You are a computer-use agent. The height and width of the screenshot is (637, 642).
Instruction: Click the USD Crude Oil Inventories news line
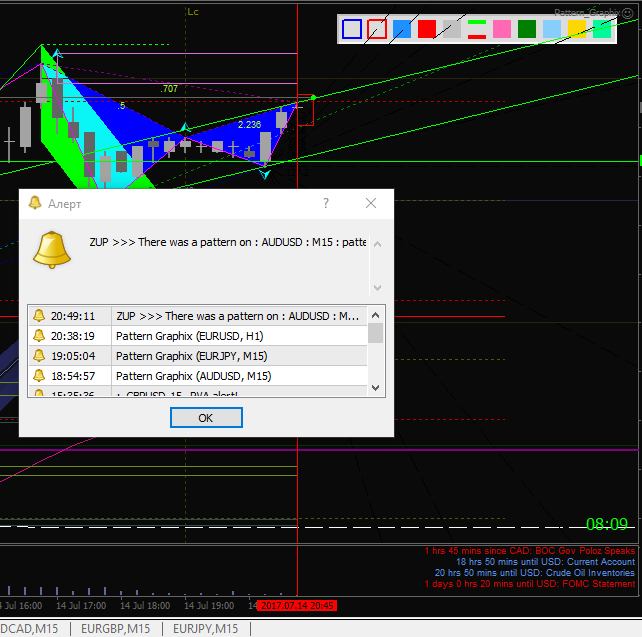[534, 573]
